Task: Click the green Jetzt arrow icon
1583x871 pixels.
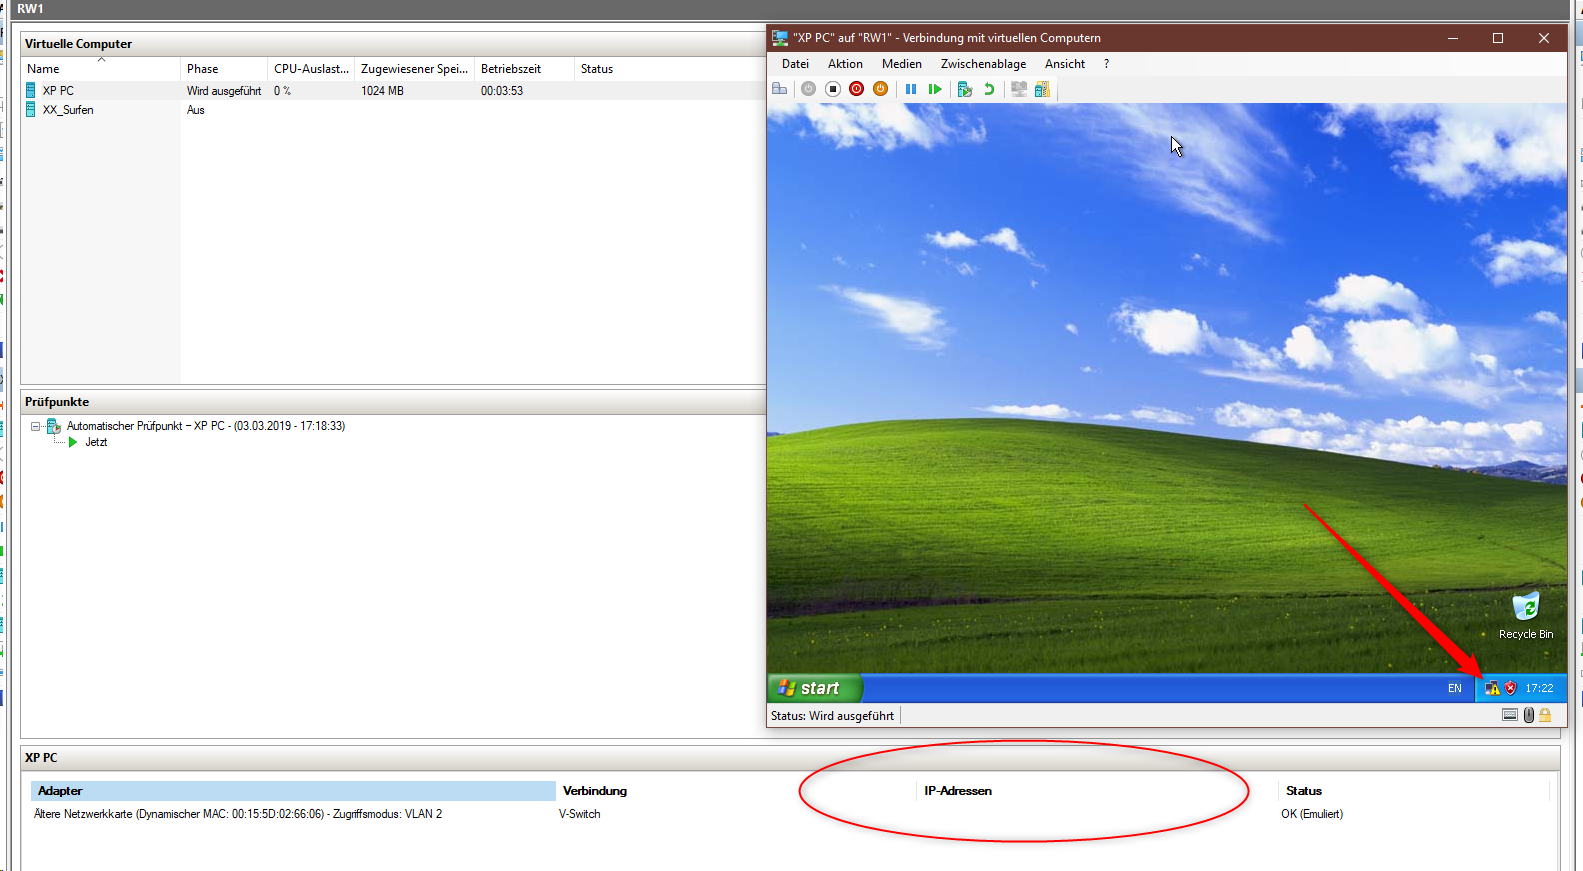Action: click(72, 442)
